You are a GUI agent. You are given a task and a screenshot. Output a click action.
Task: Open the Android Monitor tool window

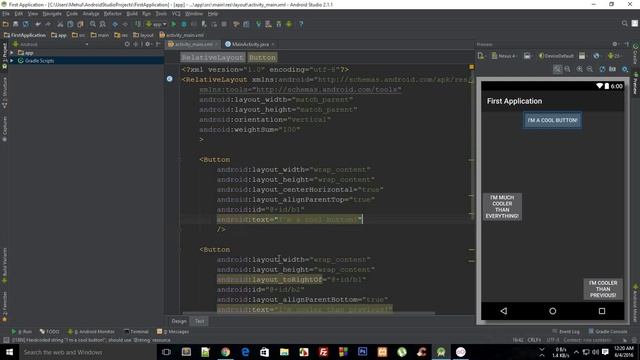pyautogui.click(x=91, y=332)
